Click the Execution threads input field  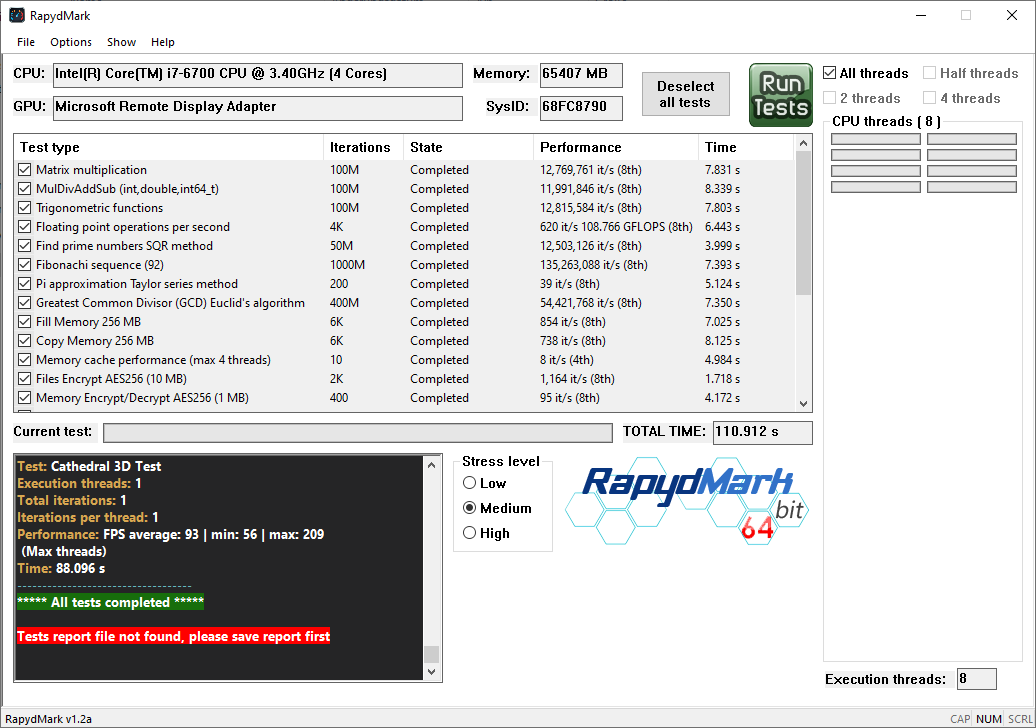coord(976,679)
